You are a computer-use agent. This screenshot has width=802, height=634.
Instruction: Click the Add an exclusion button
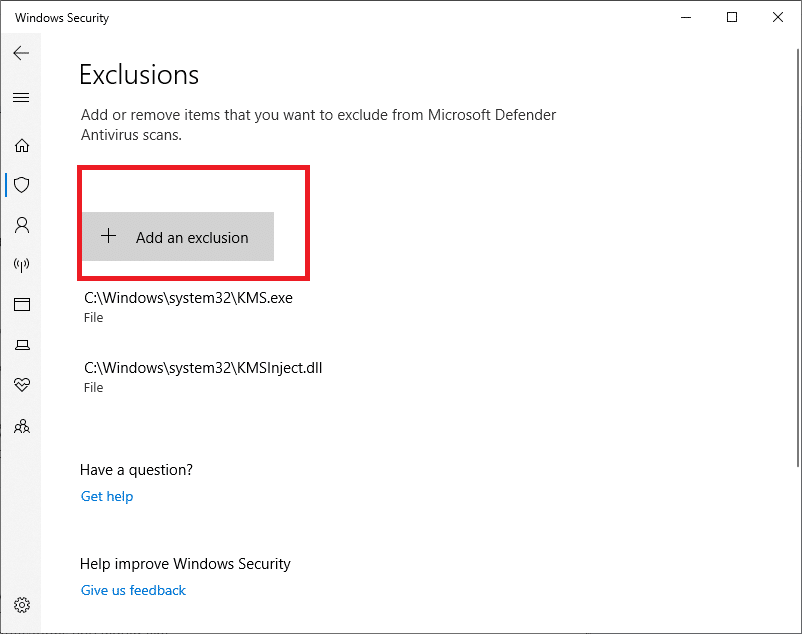178,237
